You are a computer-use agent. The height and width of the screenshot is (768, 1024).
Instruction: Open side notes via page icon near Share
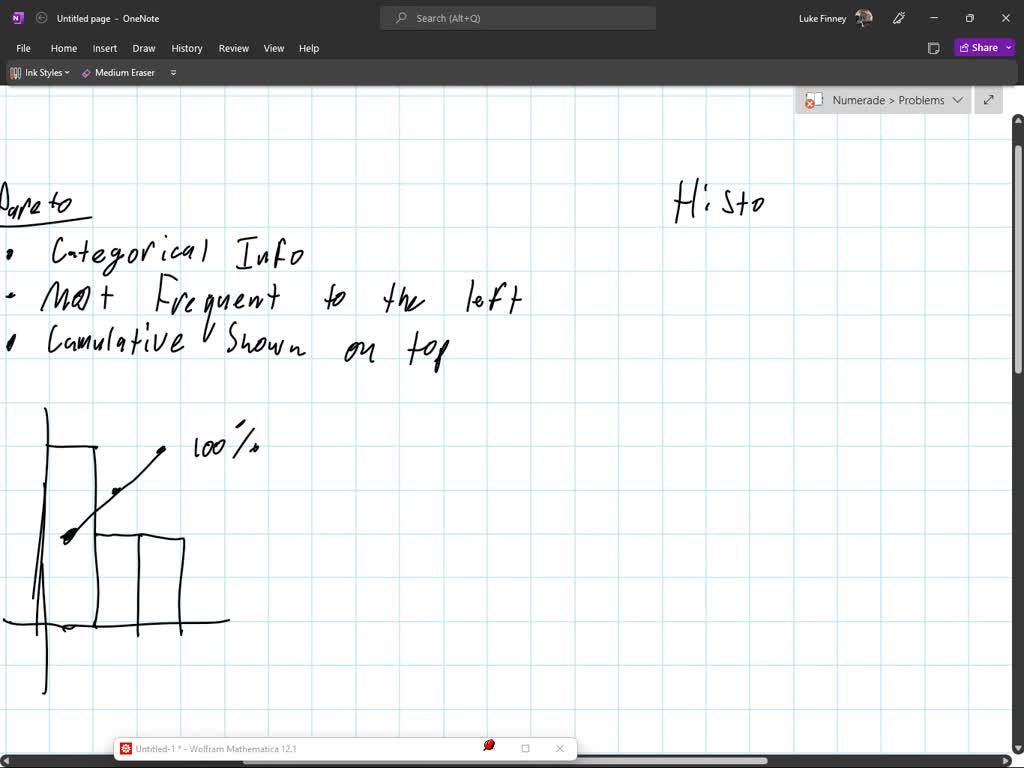pyautogui.click(x=933, y=47)
